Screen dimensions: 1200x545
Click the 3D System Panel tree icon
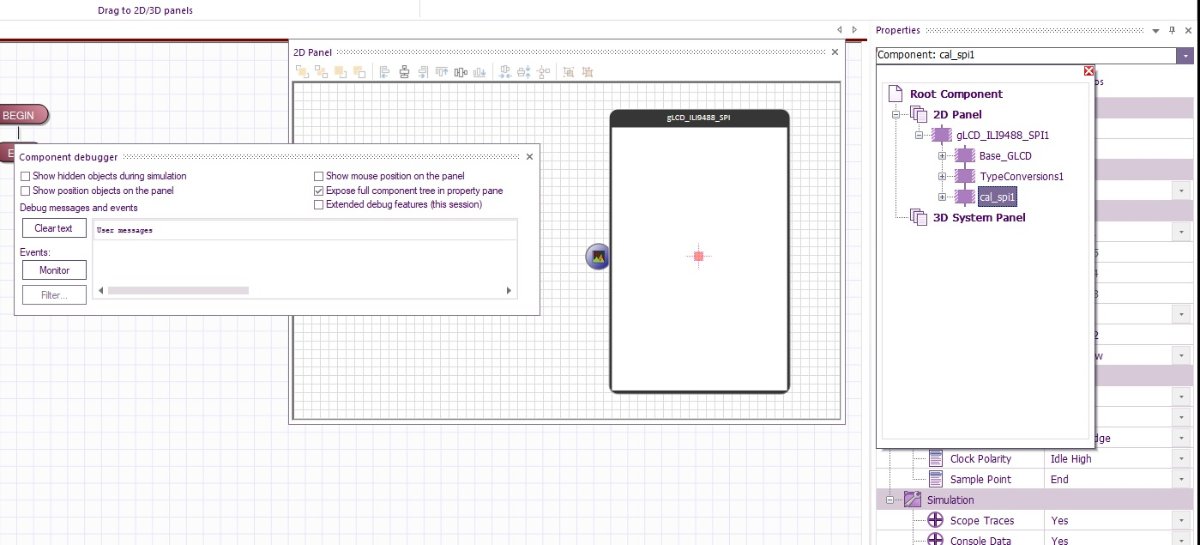(x=918, y=217)
